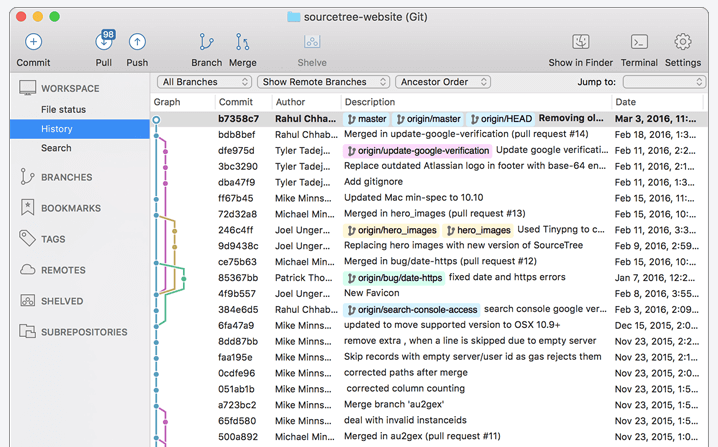Select Search in the Workspace sidebar

pyautogui.click(x=56, y=148)
